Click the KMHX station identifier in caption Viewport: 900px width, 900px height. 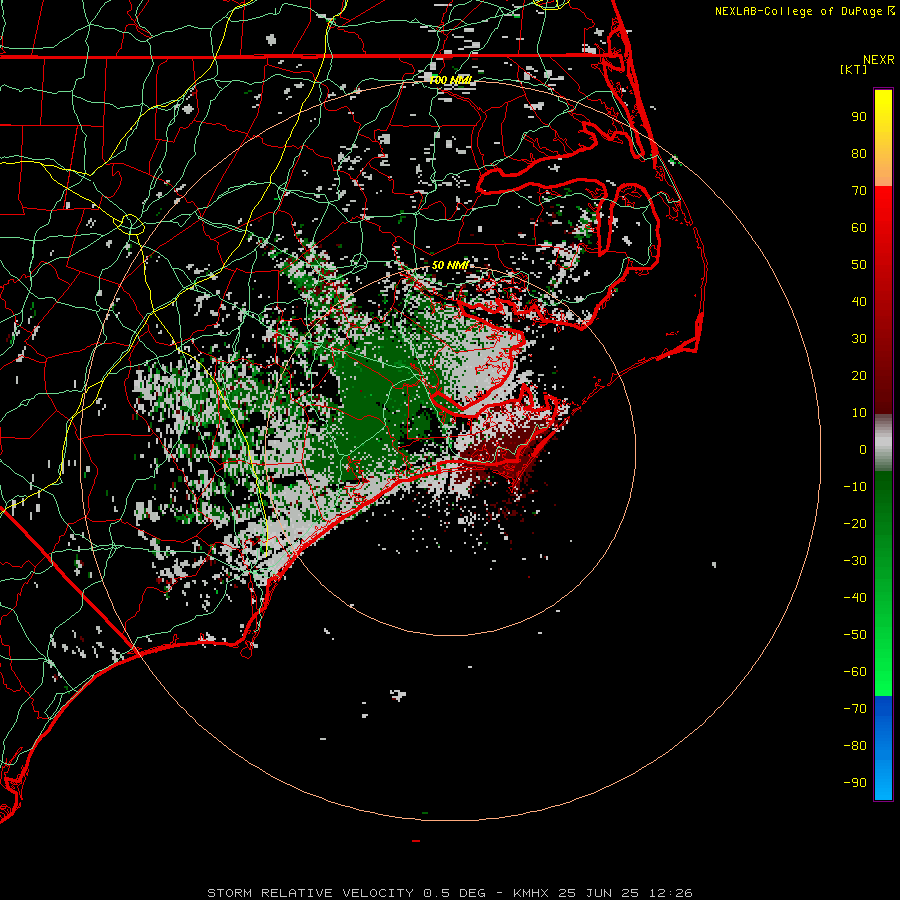coord(531,893)
